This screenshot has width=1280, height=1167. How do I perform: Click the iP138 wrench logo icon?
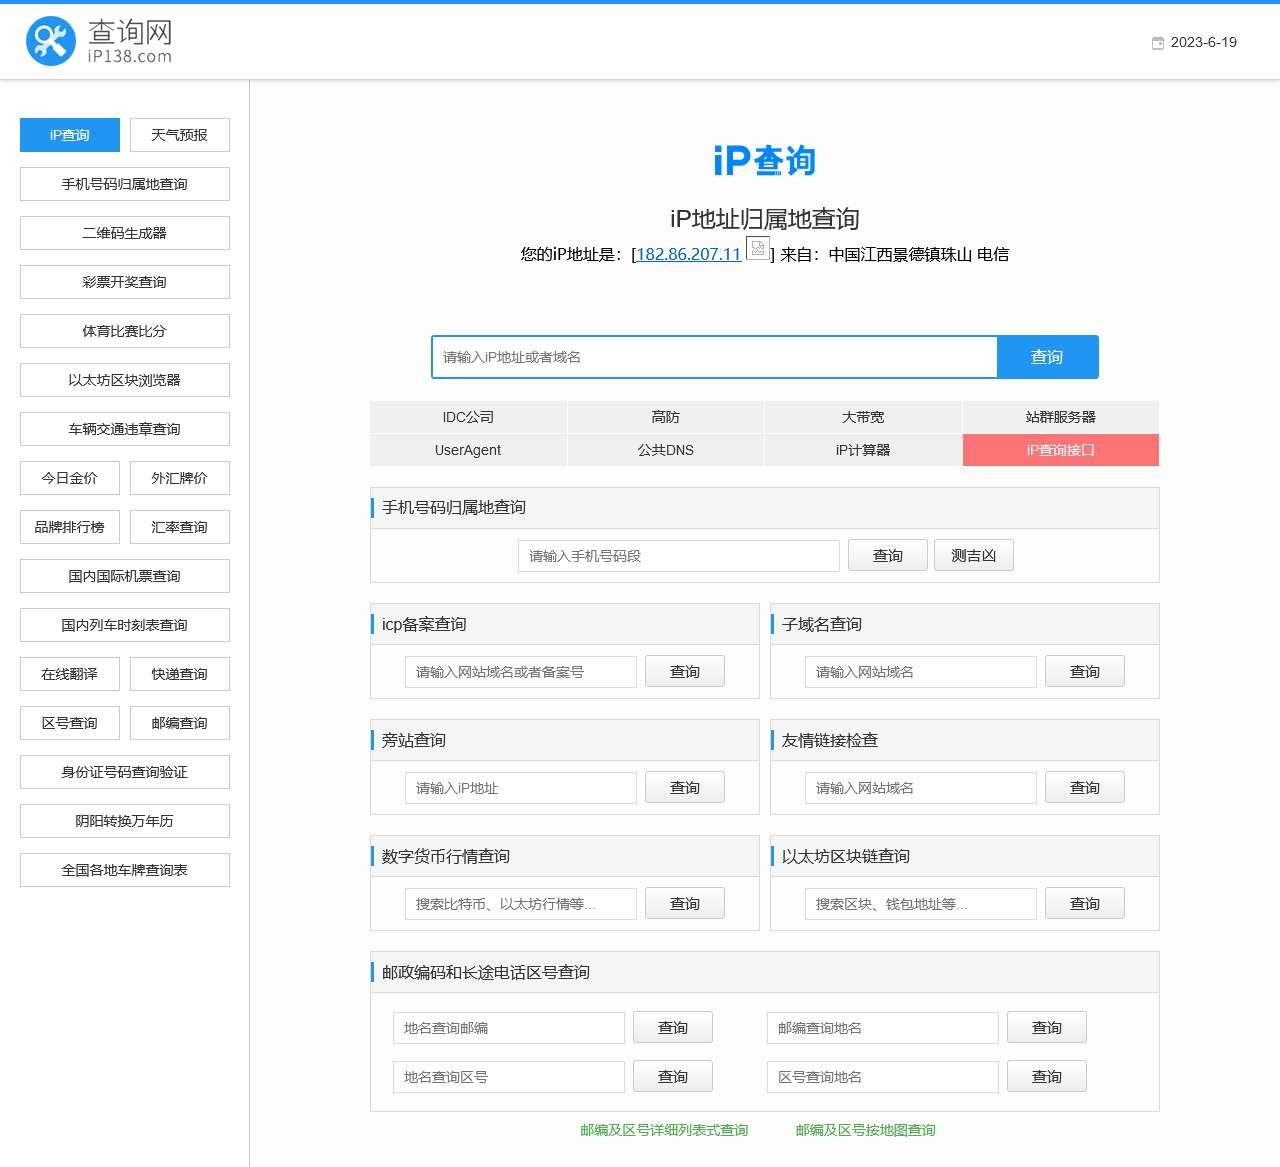click(x=51, y=41)
